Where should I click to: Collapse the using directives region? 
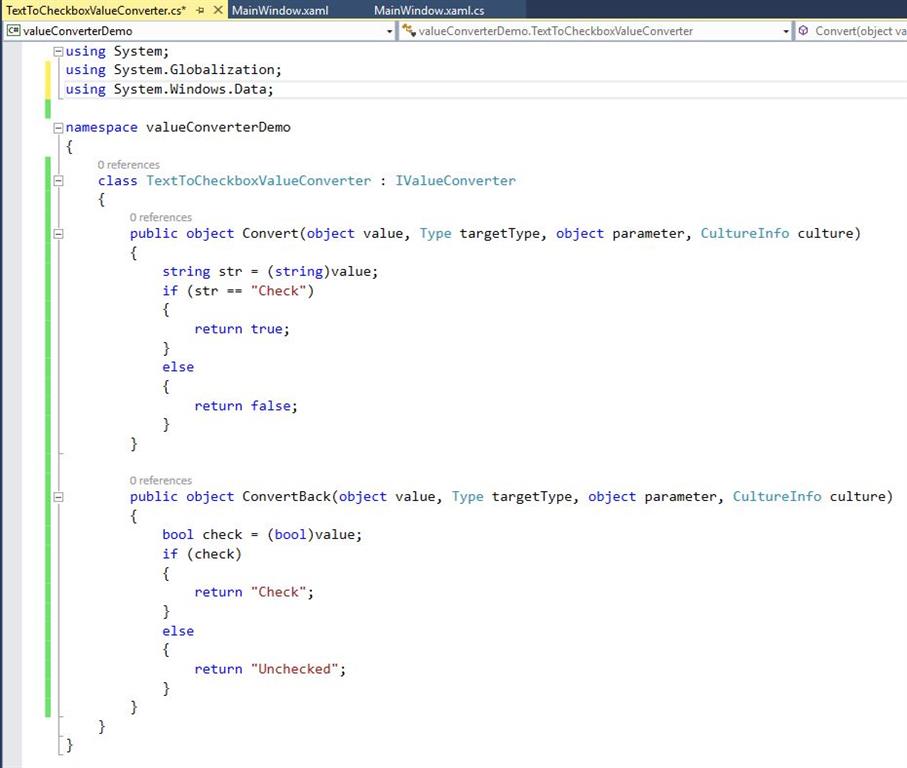(58, 51)
